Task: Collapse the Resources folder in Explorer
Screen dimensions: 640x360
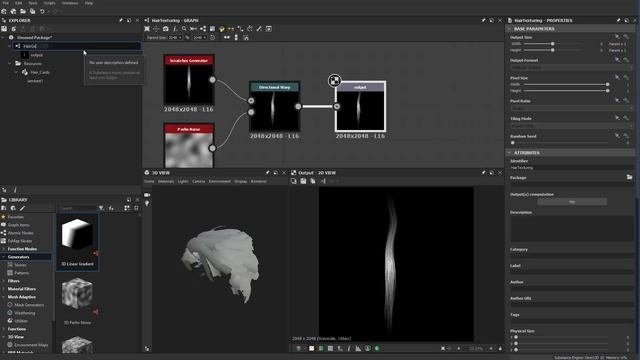Action: coord(10,64)
